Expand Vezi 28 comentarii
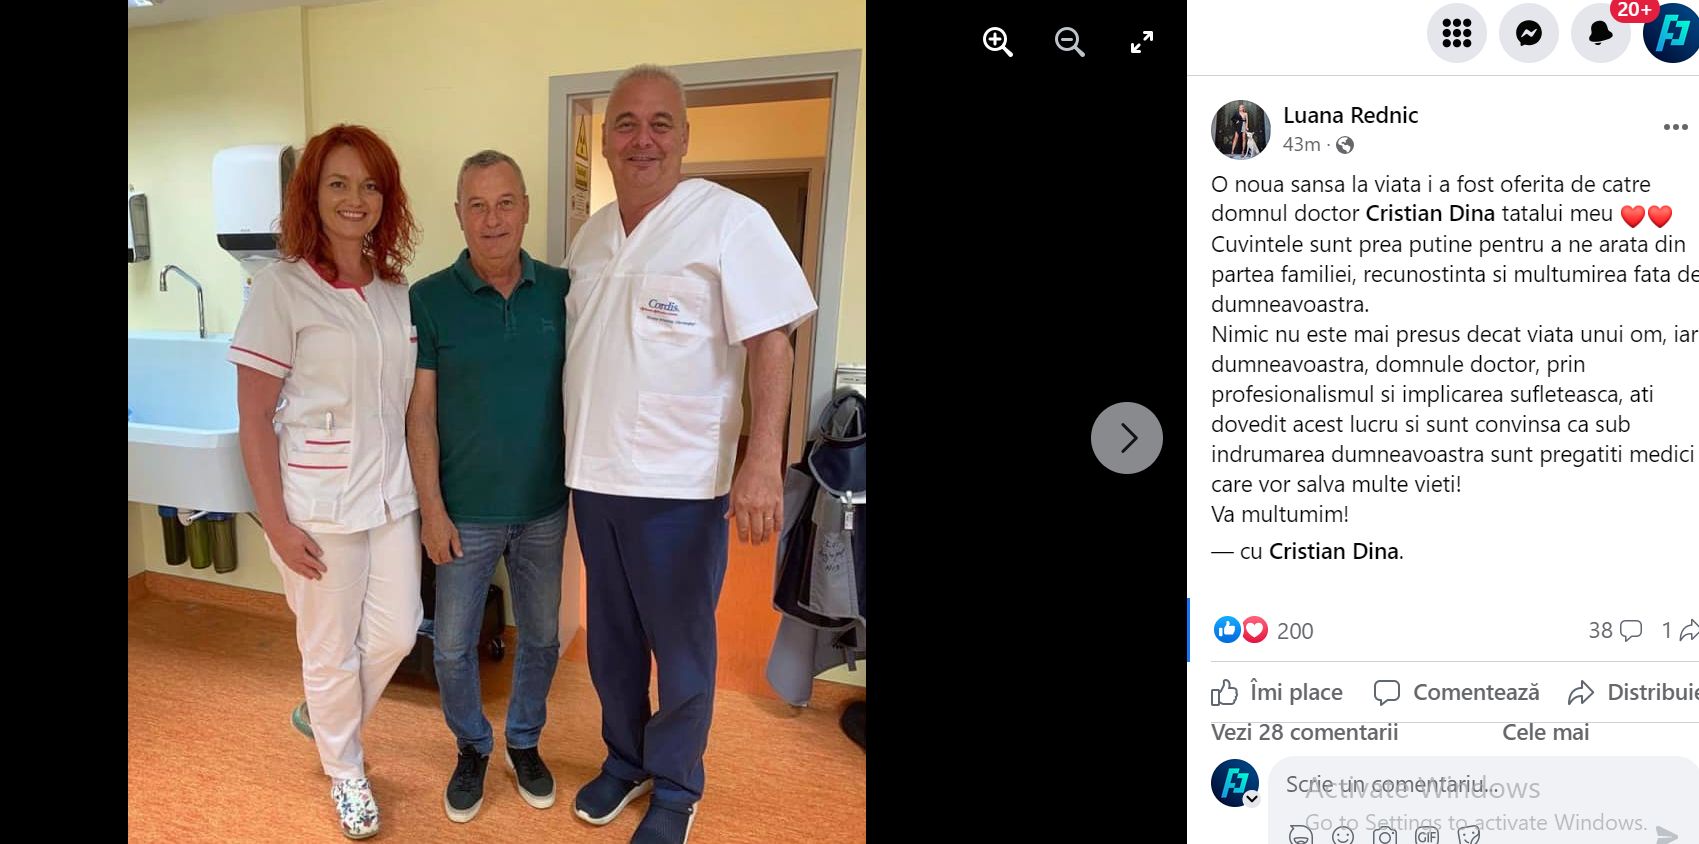1699x844 pixels. (1305, 732)
